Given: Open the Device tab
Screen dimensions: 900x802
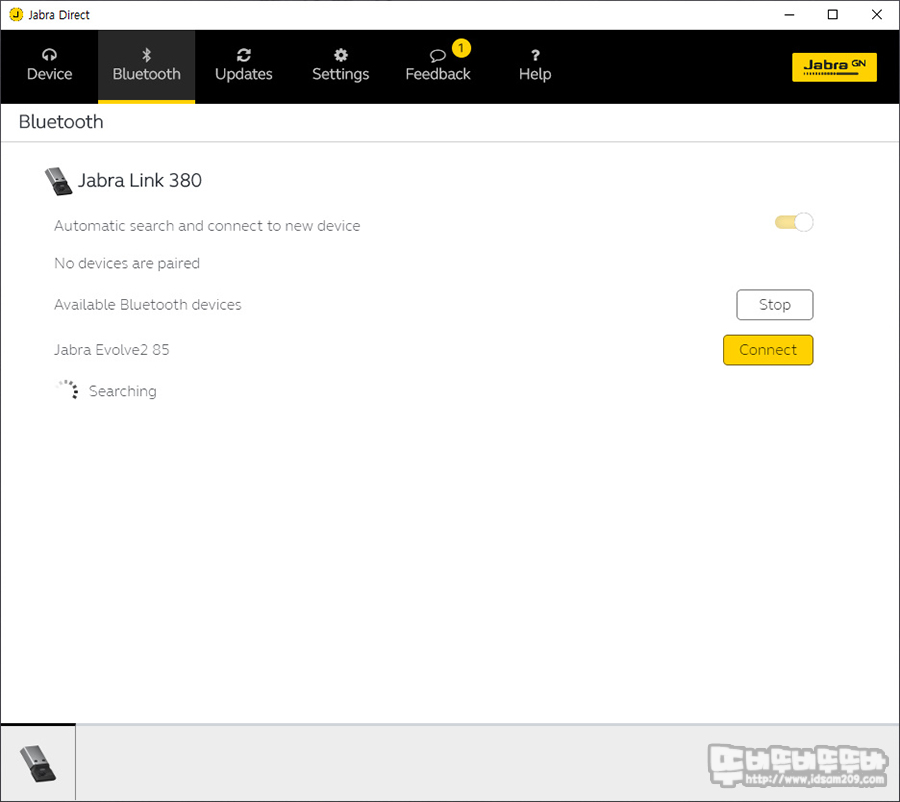Looking at the screenshot, I should click(49, 66).
